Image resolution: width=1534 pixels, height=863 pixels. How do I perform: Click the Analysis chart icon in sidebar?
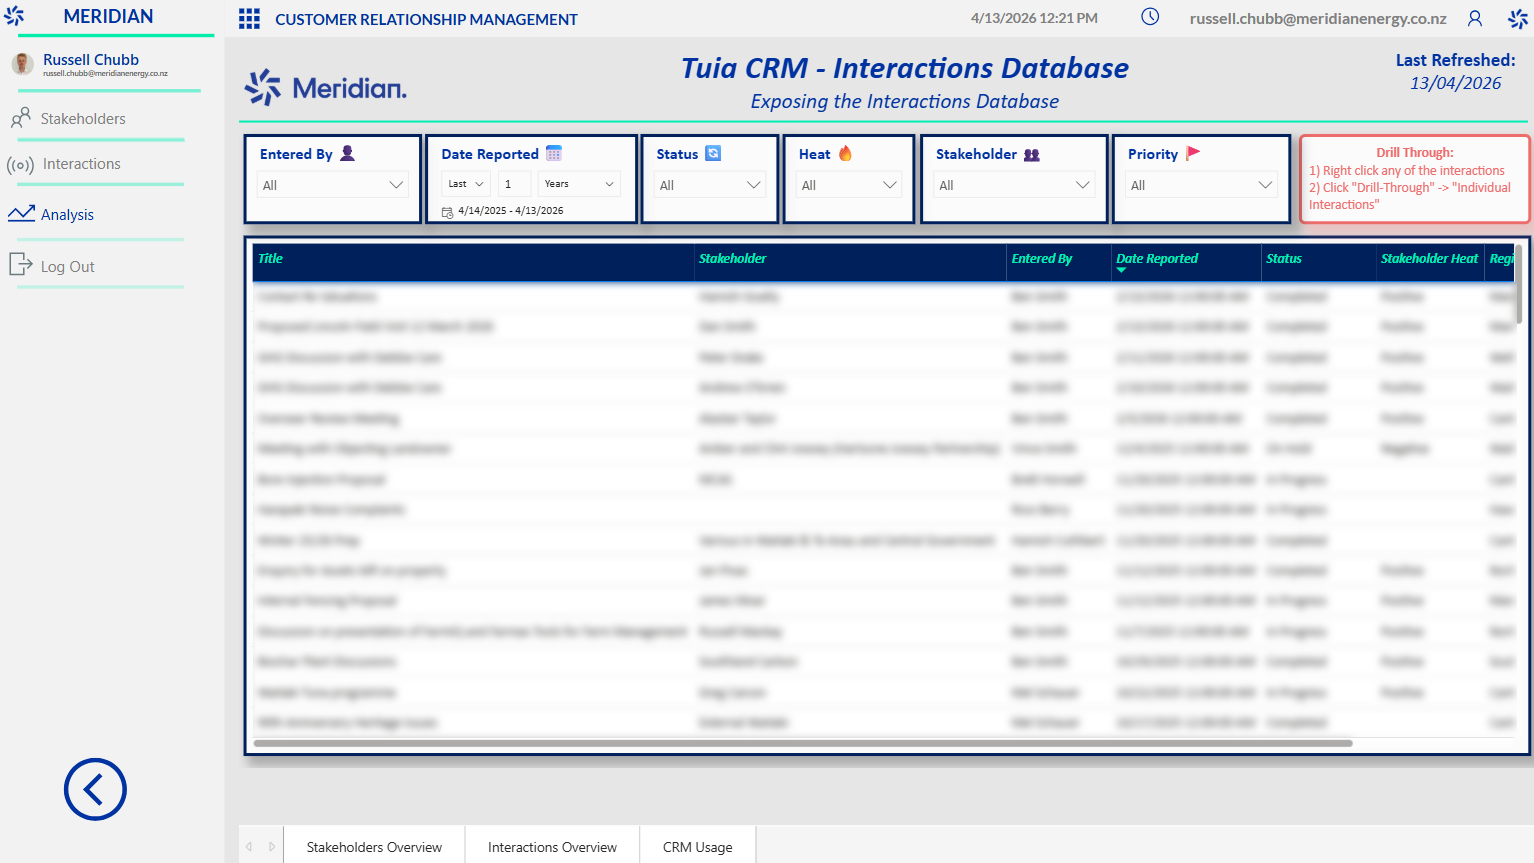[21, 213]
